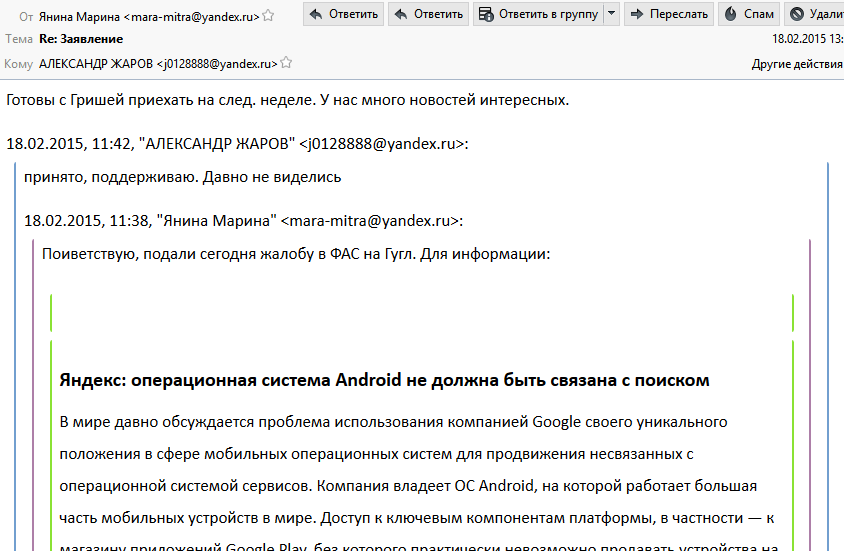Click the line 'Готовы с Гришей приехать'

click(x=287, y=100)
